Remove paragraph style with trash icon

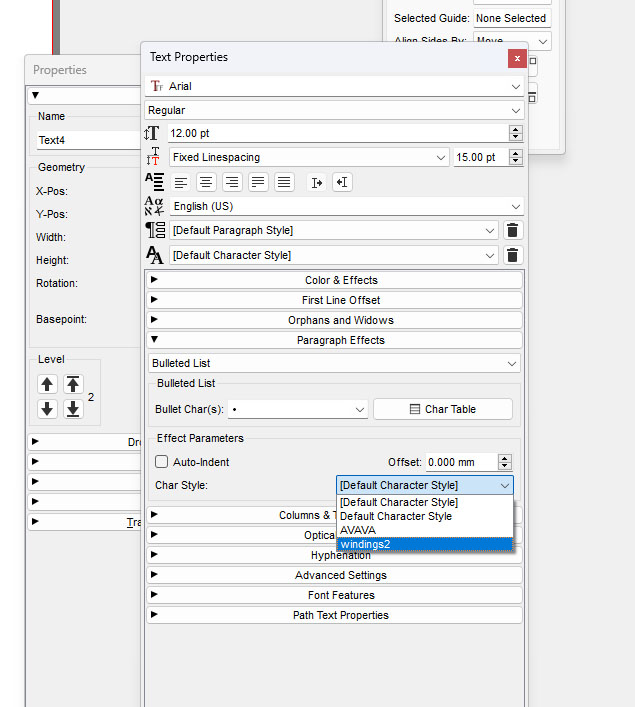(513, 231)
